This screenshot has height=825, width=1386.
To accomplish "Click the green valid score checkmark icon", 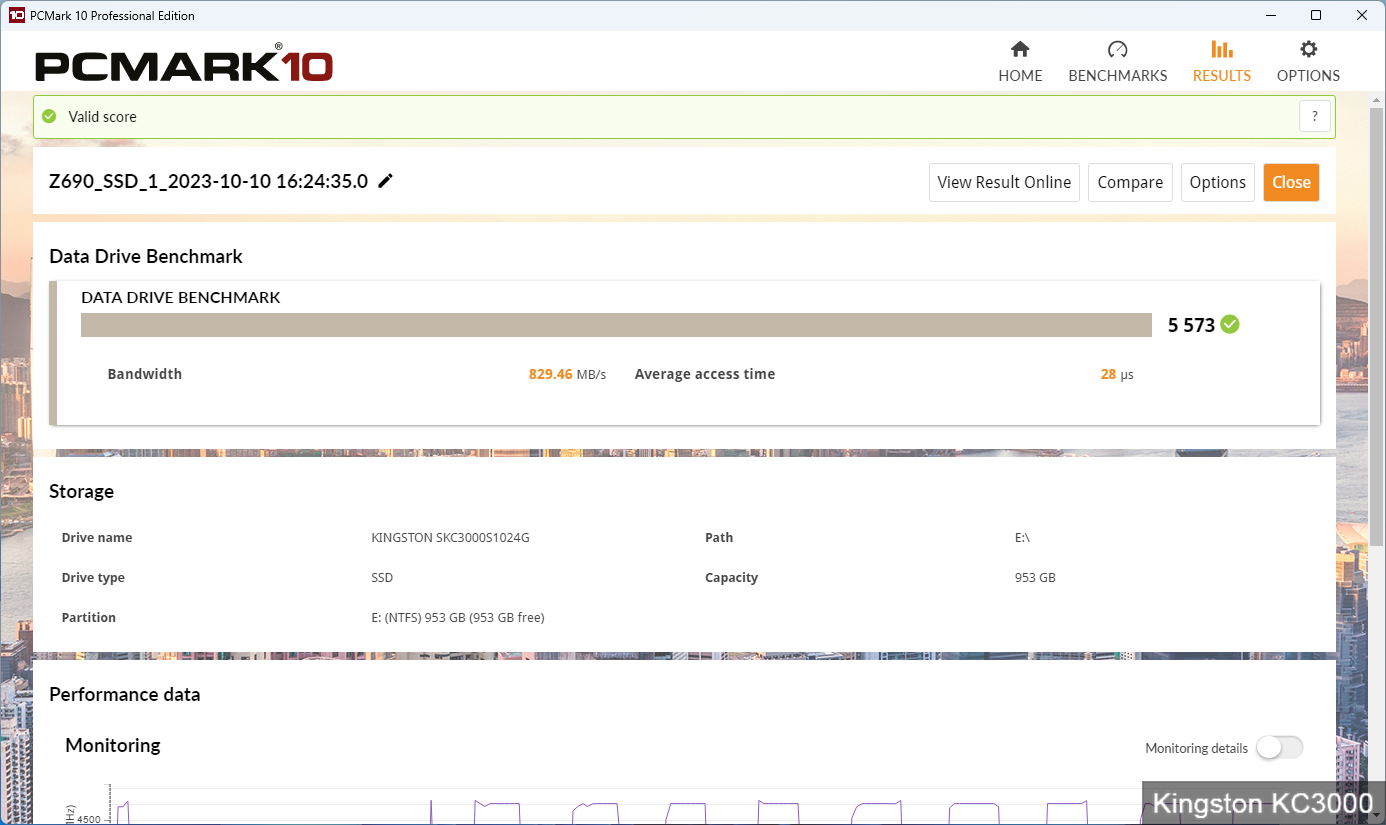I will [x=49, y=116].
